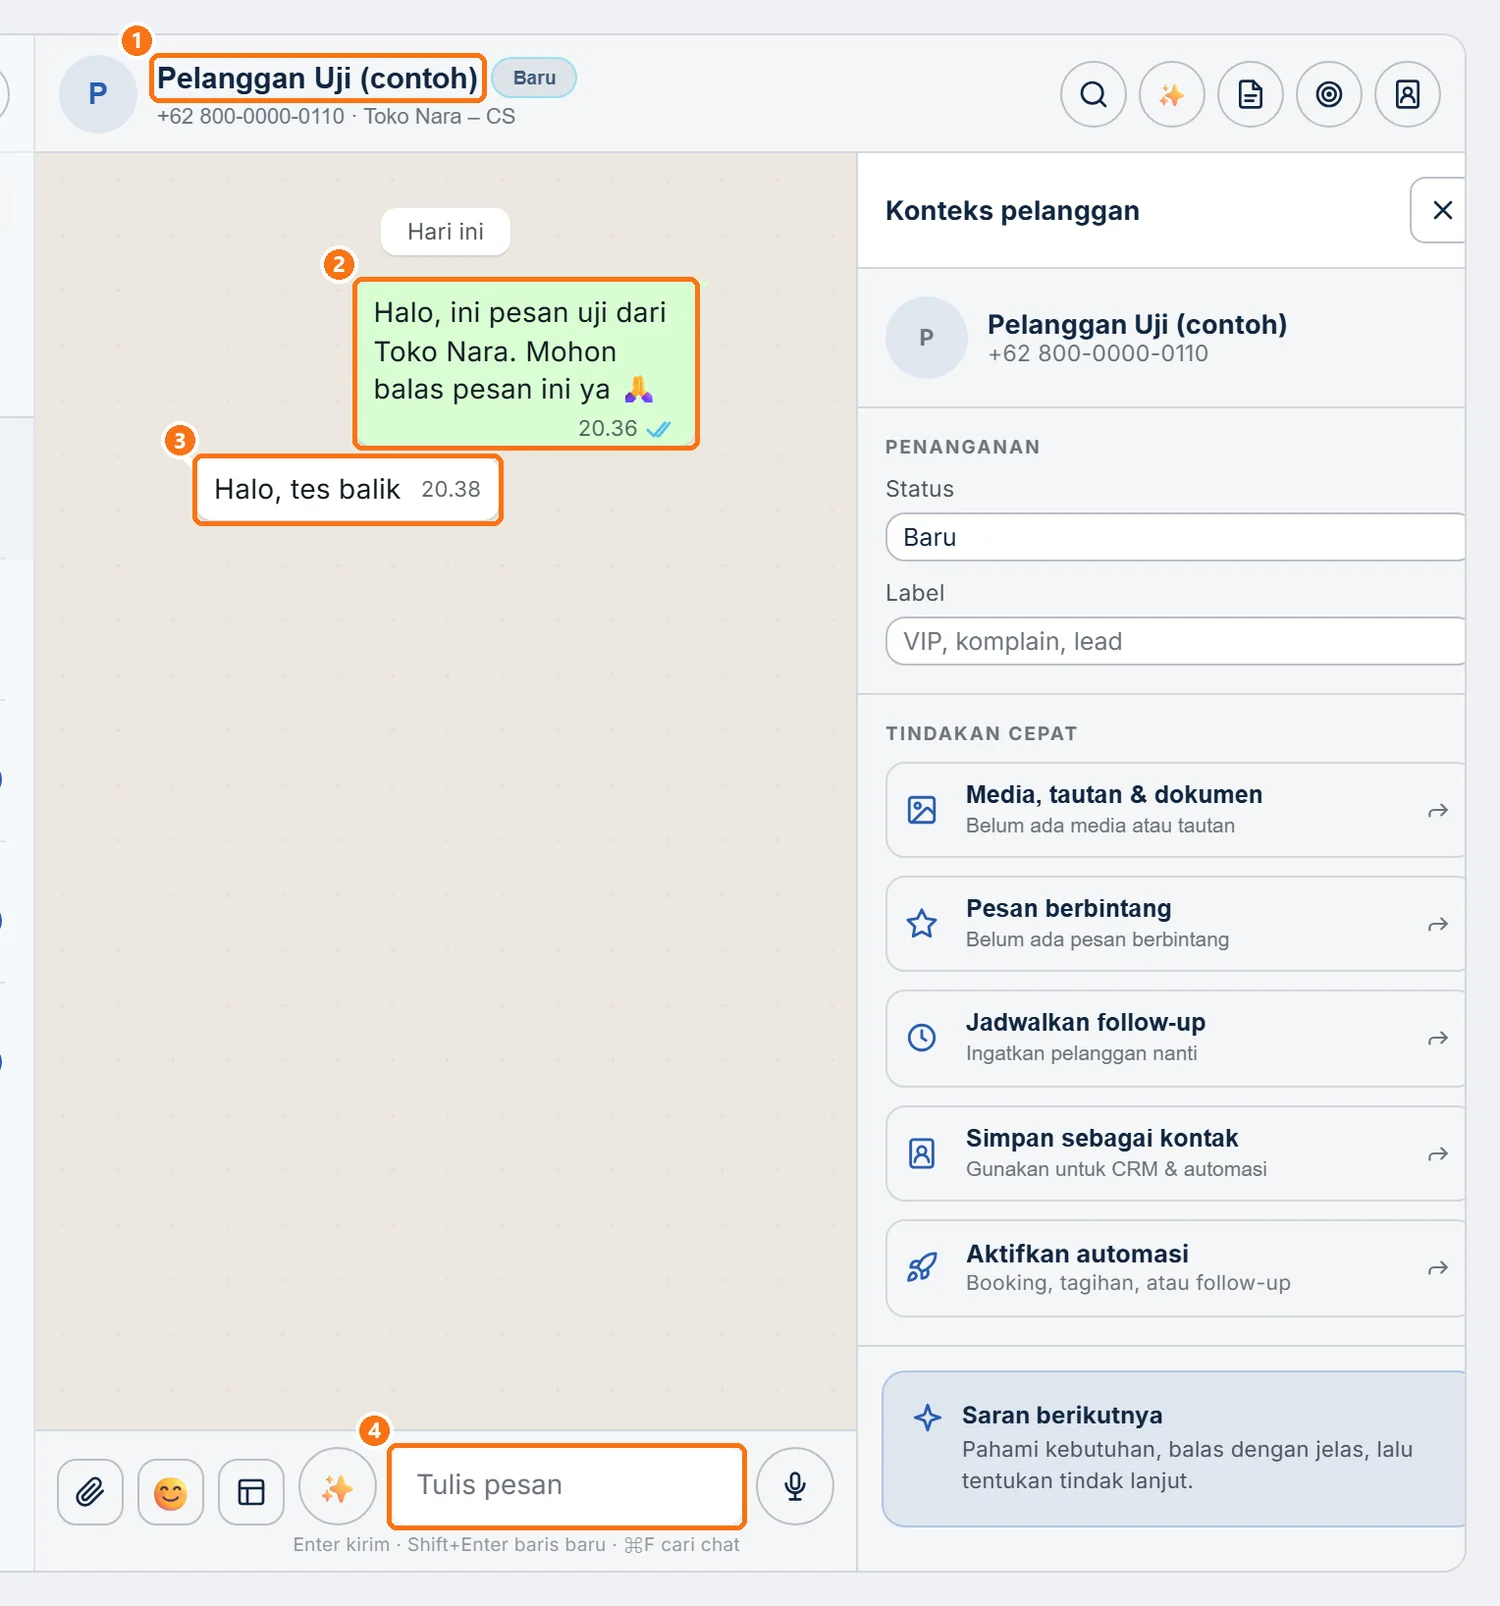Image resolution: width=1500 pixels, height=1606 pixels.
Task: Click the Tulis pesan message field
Action: 567,1485
